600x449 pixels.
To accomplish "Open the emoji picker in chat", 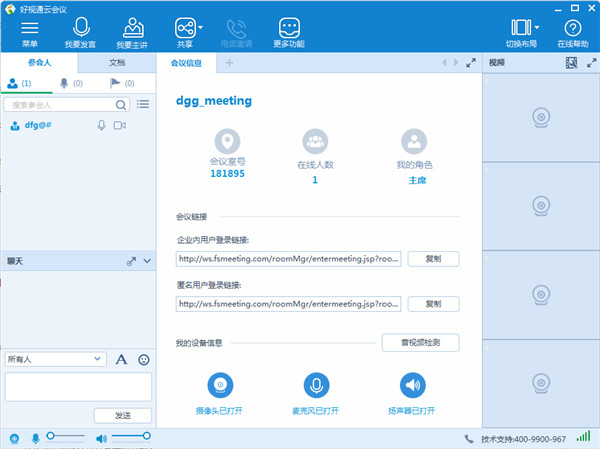I will pos(144,359).
